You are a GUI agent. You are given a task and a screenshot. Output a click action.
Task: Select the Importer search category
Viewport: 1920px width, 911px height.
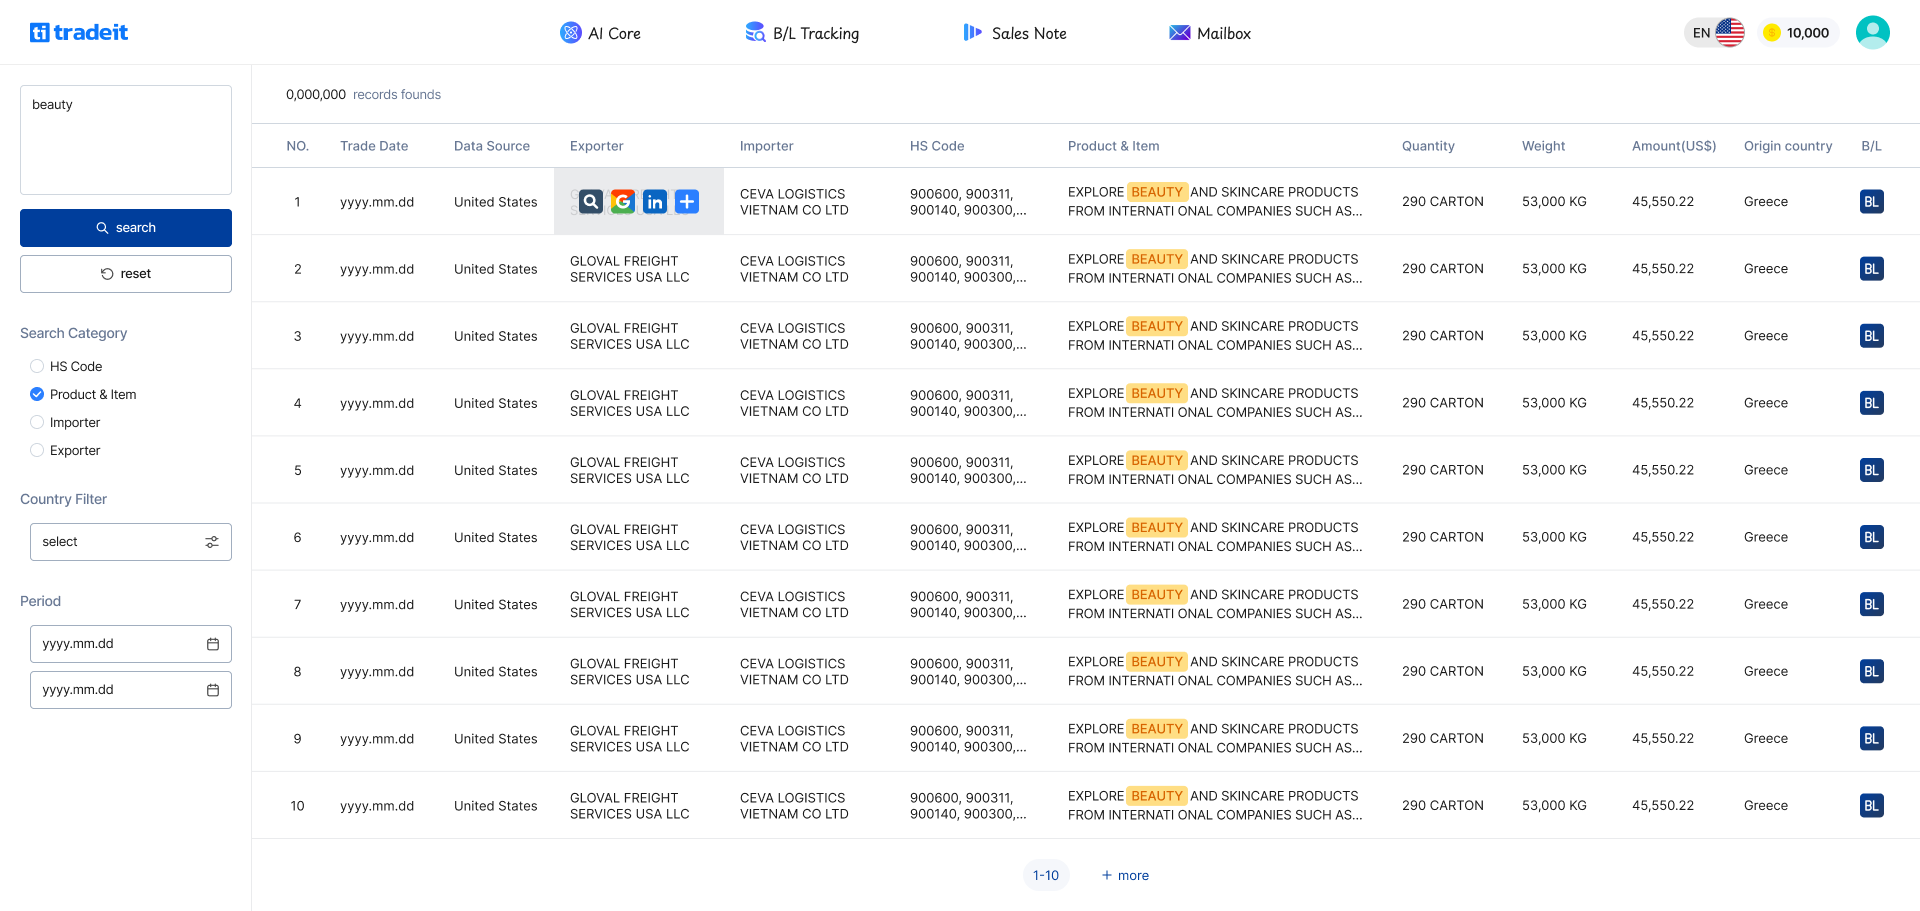[37, 423]
